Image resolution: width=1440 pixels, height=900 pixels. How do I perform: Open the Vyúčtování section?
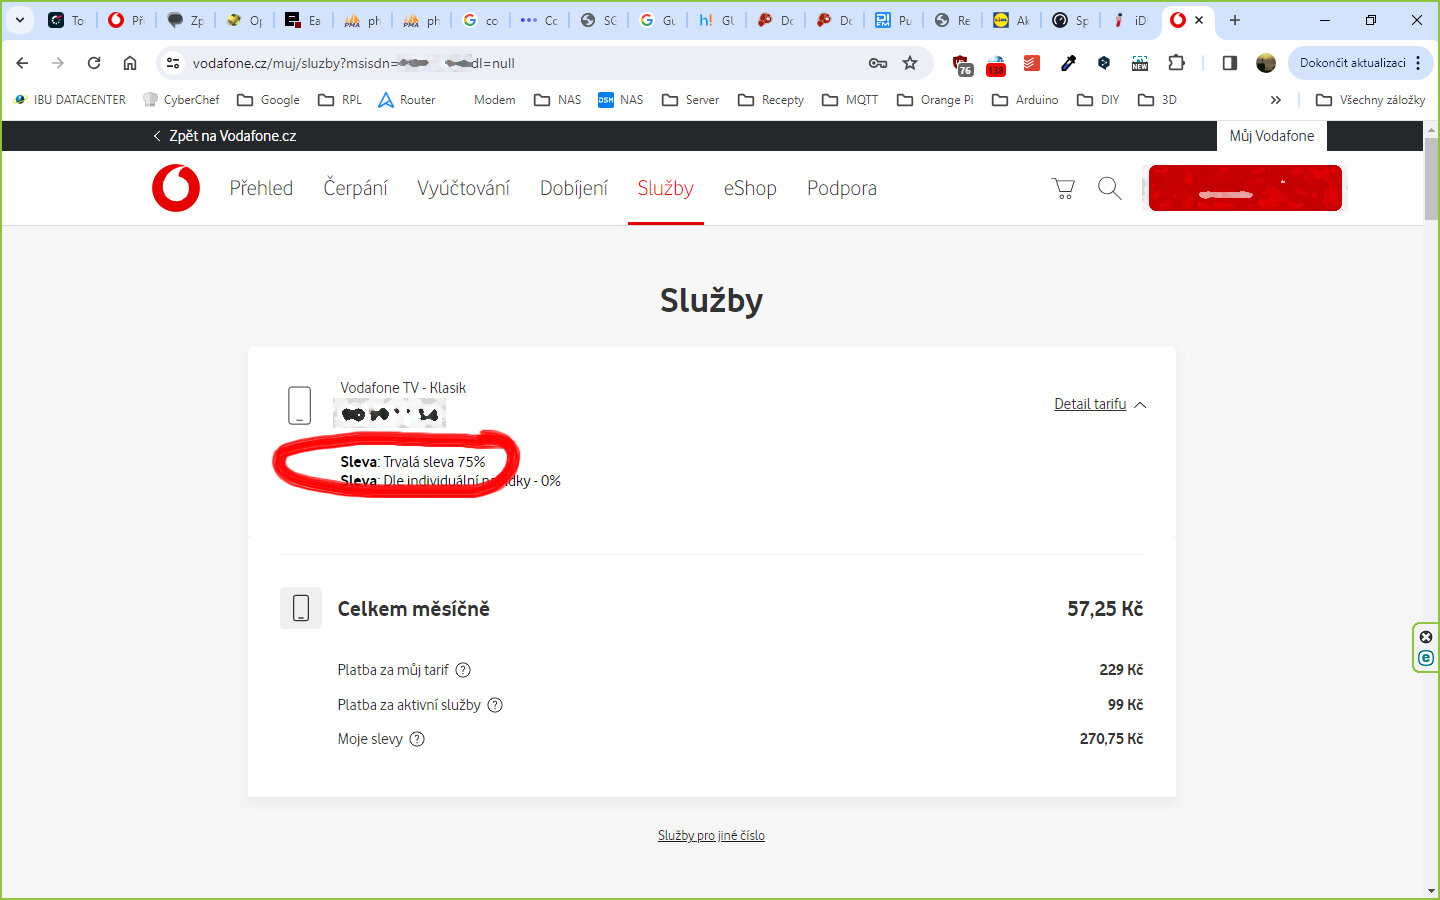pyautogui.click(x=463, y=188)
